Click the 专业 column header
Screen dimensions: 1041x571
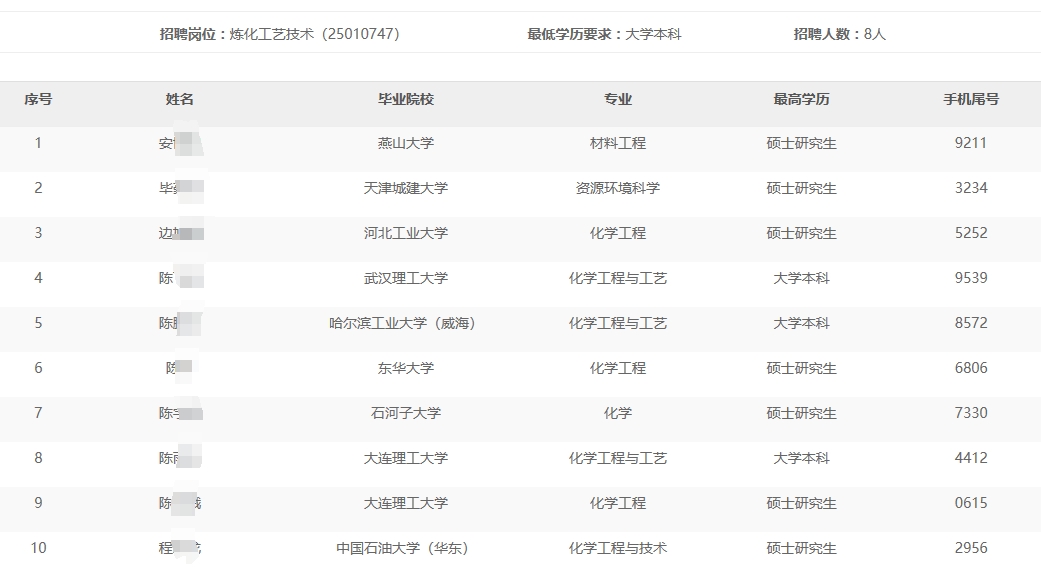(x=617, y=99)
